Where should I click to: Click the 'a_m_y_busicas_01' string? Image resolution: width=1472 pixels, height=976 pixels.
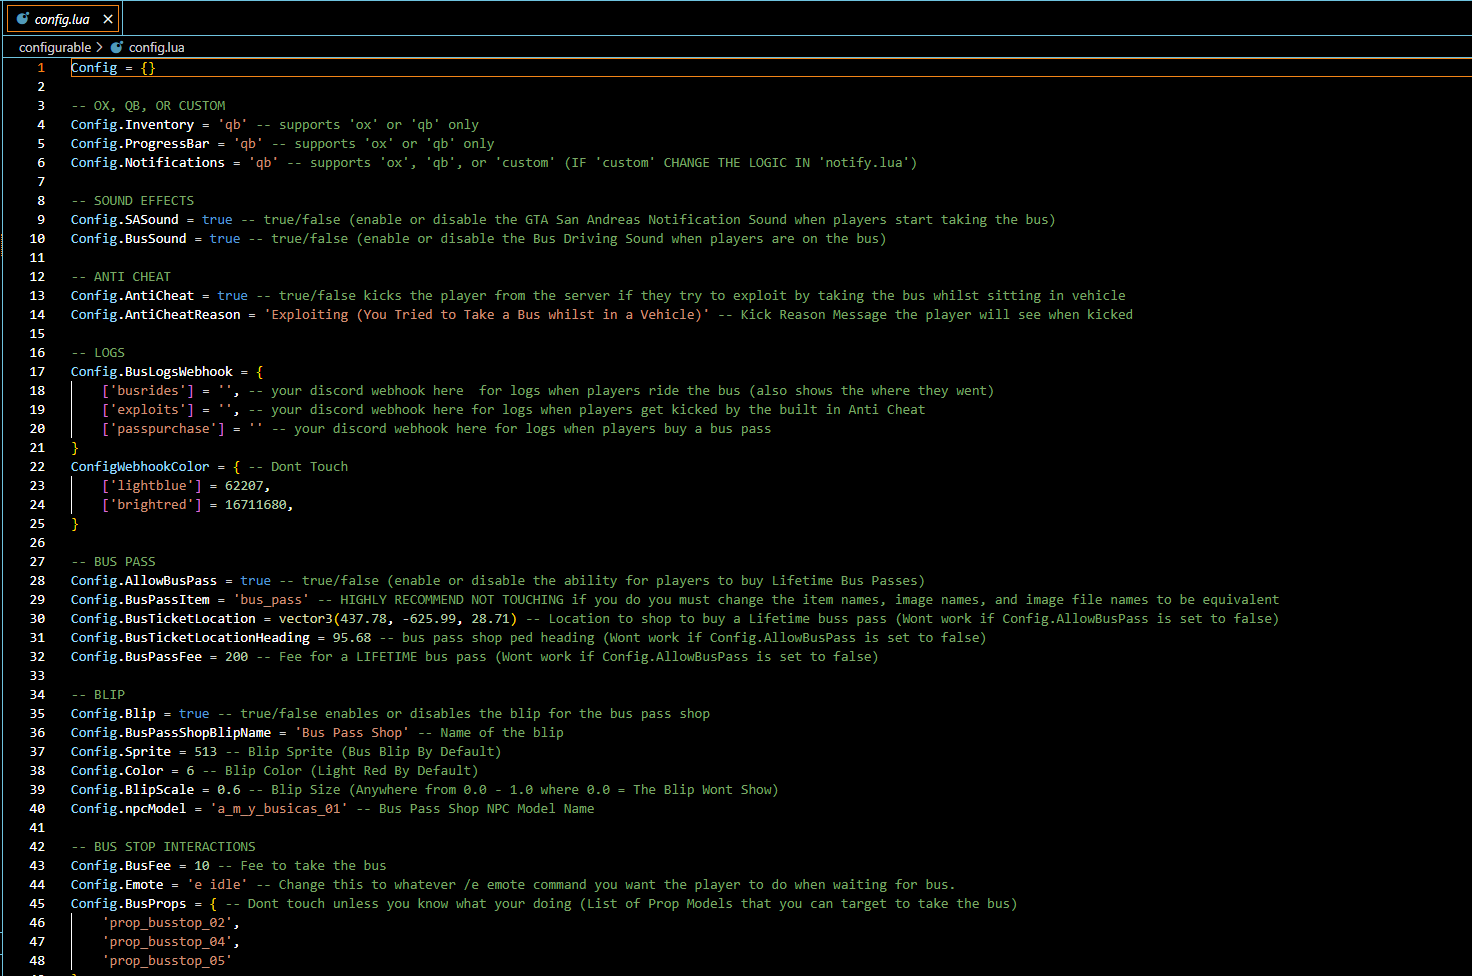(279, 809)
